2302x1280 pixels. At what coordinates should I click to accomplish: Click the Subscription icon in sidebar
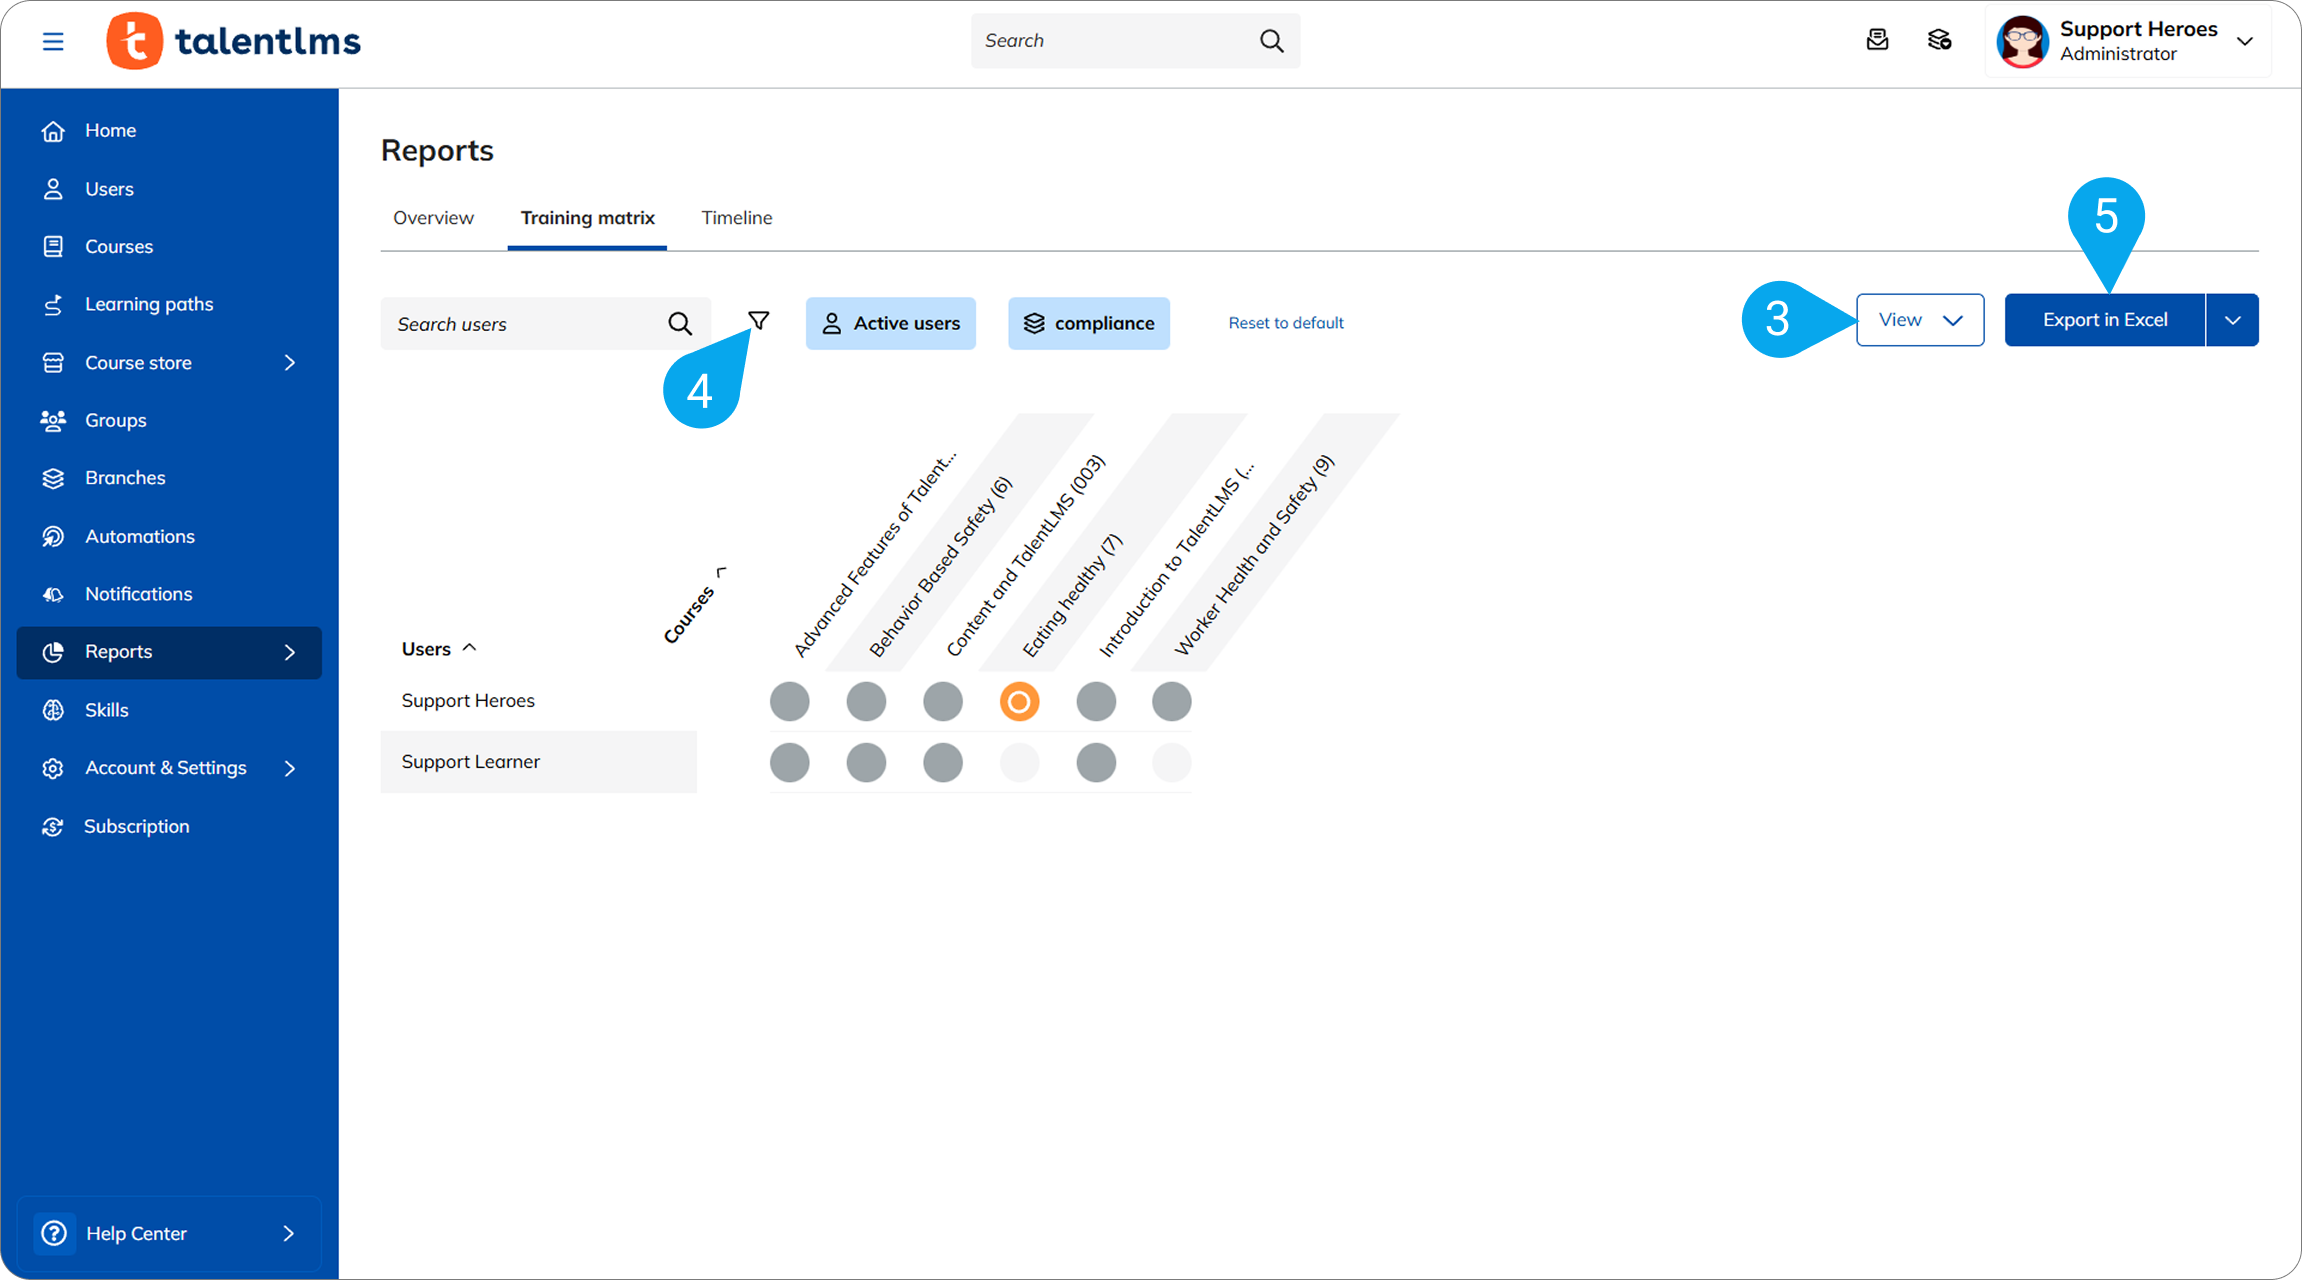click(53, 827)
